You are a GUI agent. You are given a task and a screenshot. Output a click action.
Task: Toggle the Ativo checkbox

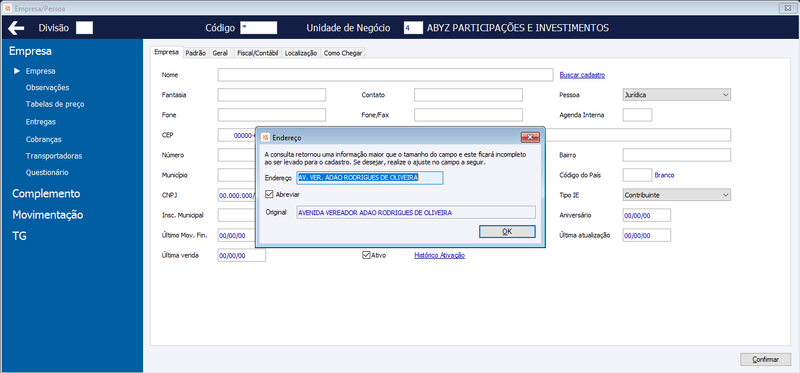click(366, 255)
